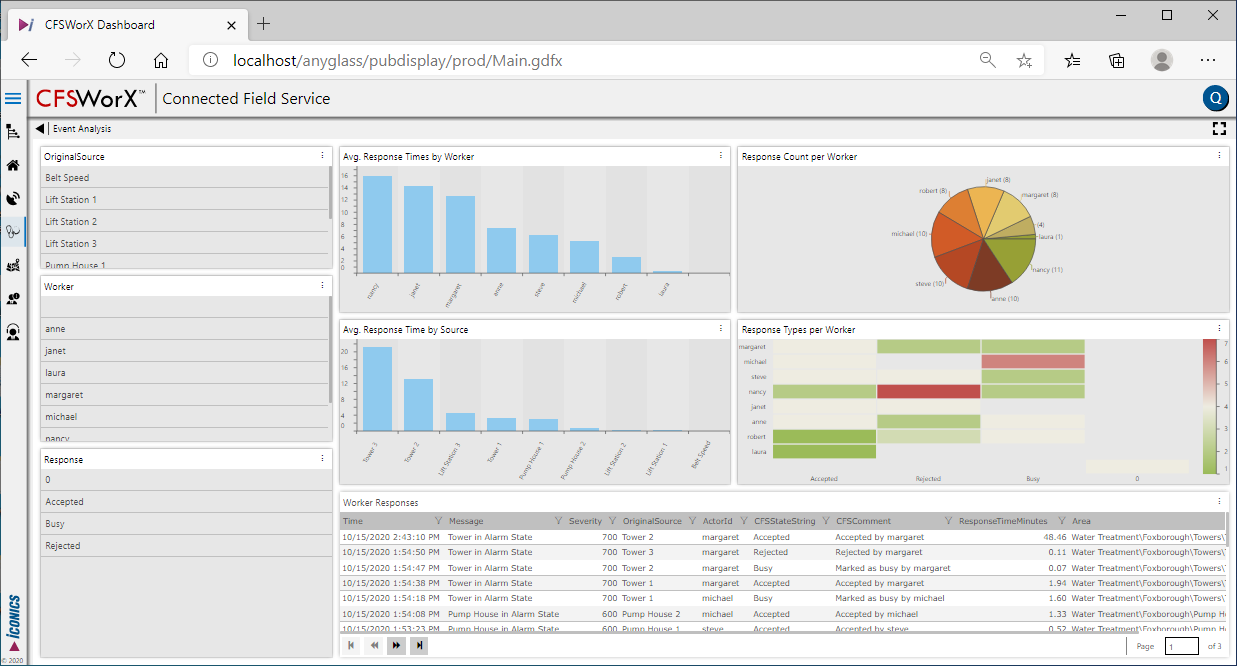Select Lift Station 2 in OriginalSource list

click(185, 222)
